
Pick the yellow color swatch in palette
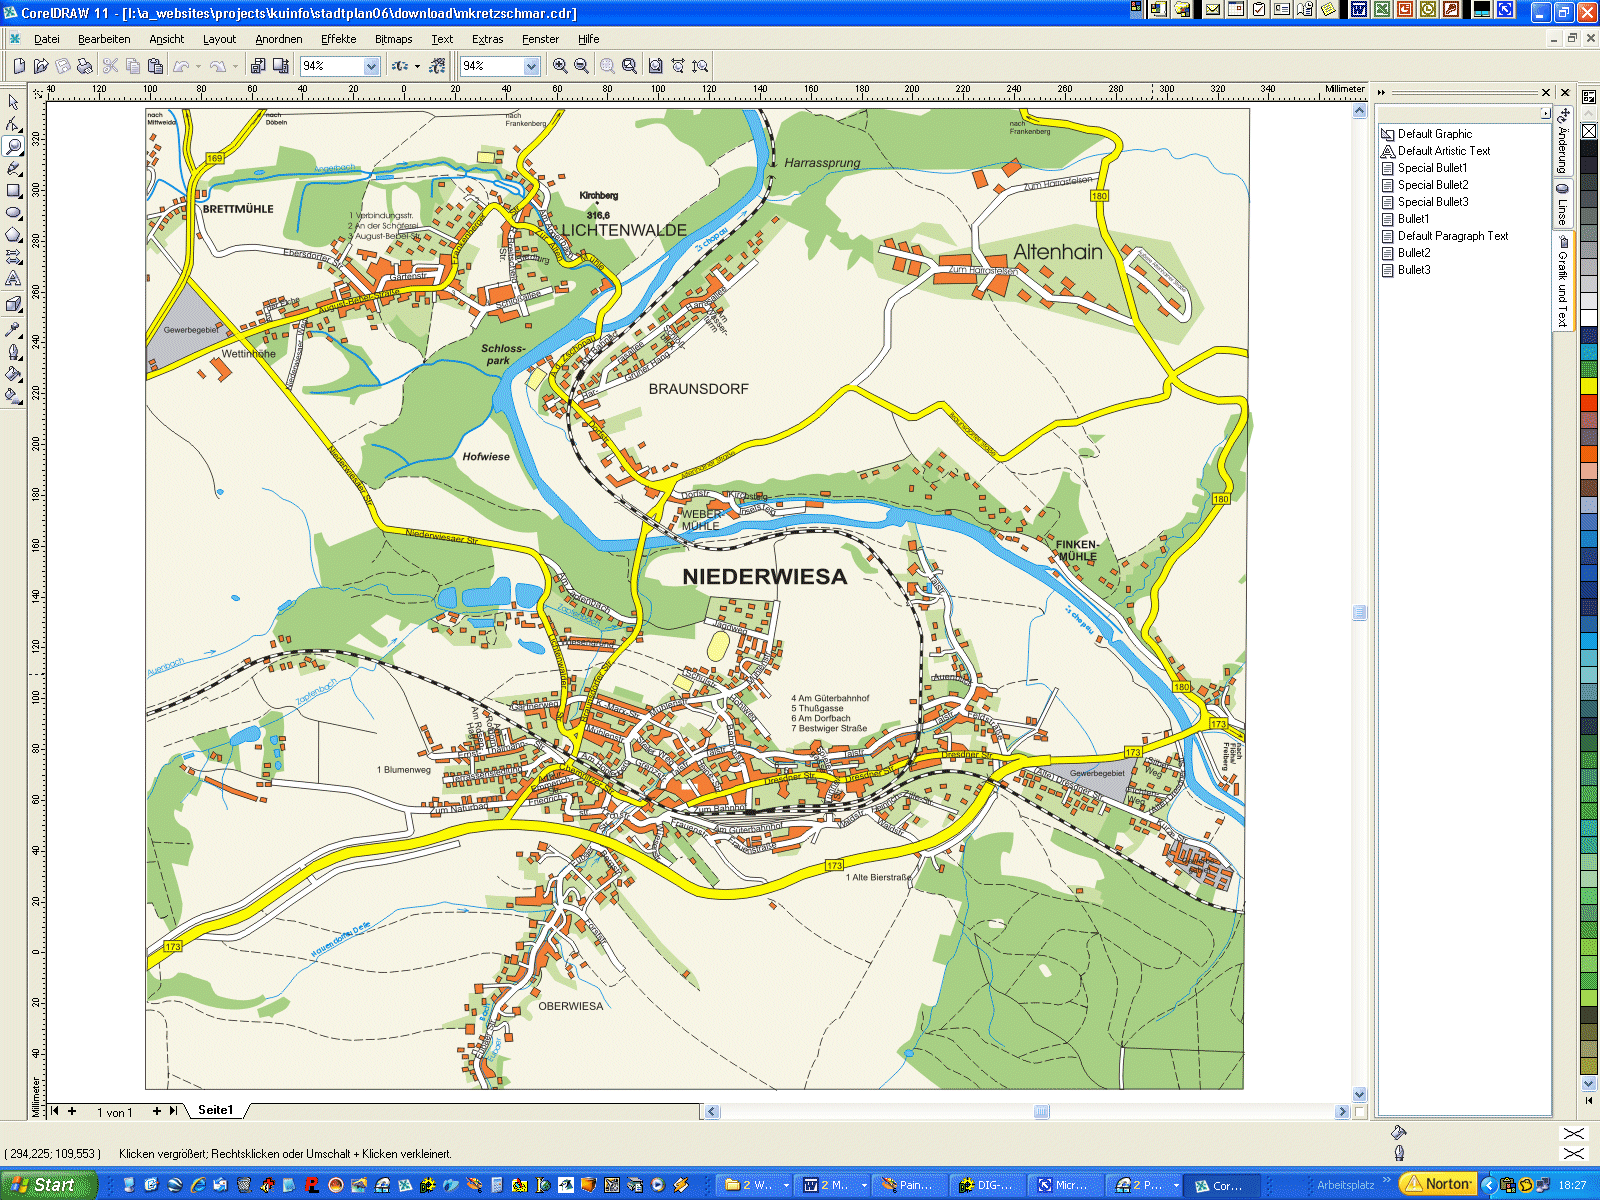[x=1589, y=386]
